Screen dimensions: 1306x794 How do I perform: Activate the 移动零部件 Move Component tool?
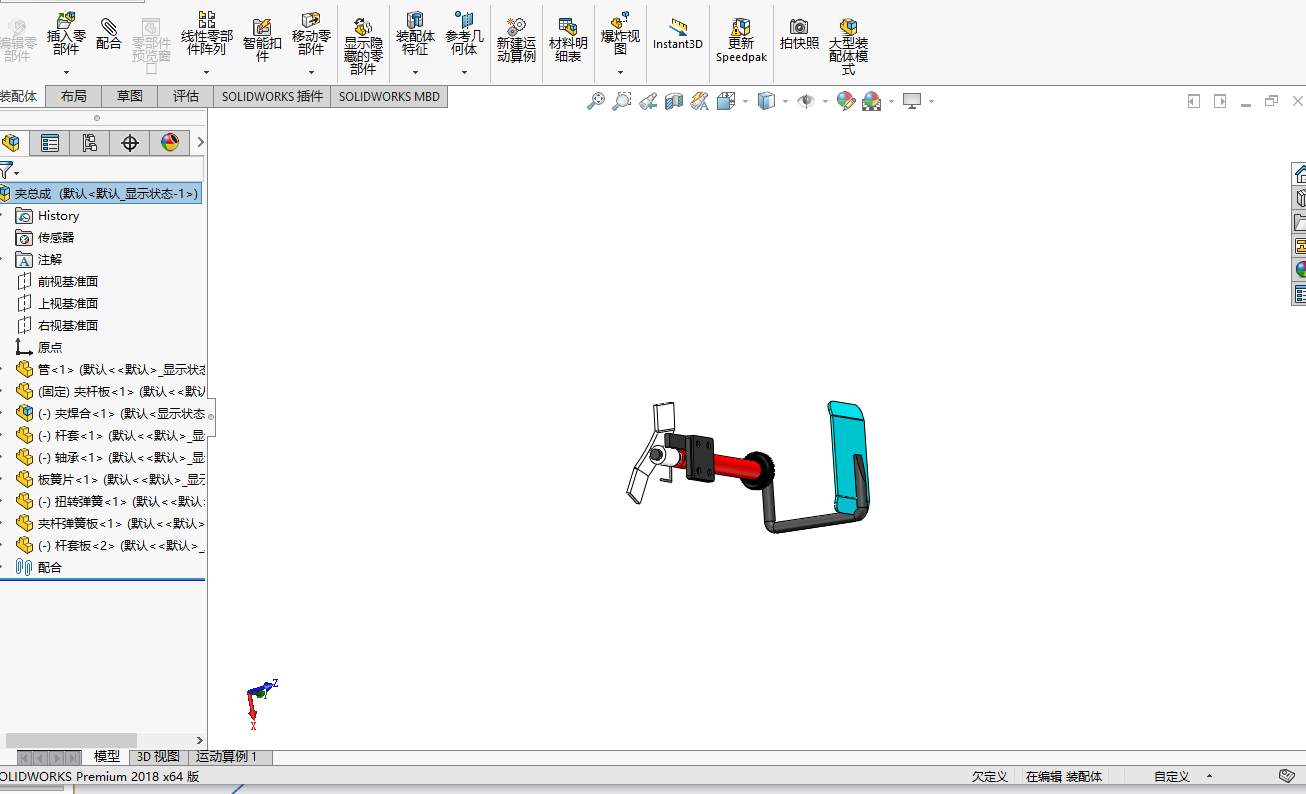311,33
